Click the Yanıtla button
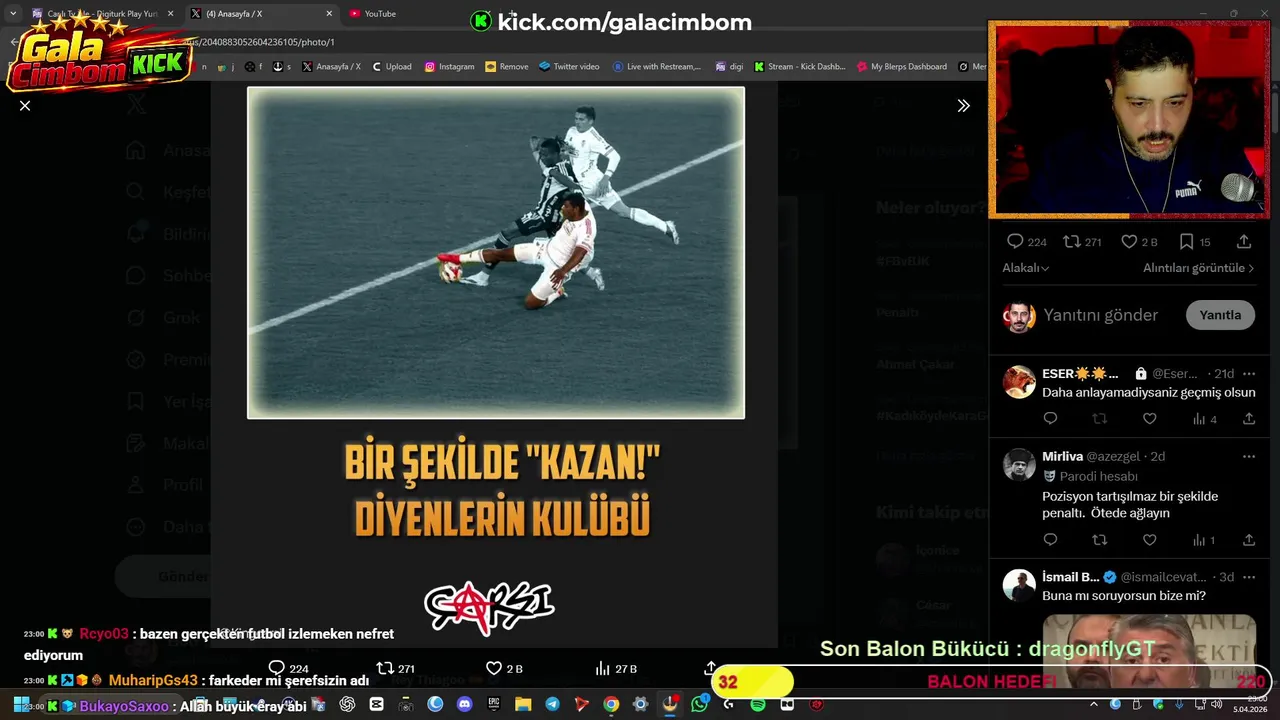The width and height of the screenshot is (1280, 720). click(x=1220, y=315)
